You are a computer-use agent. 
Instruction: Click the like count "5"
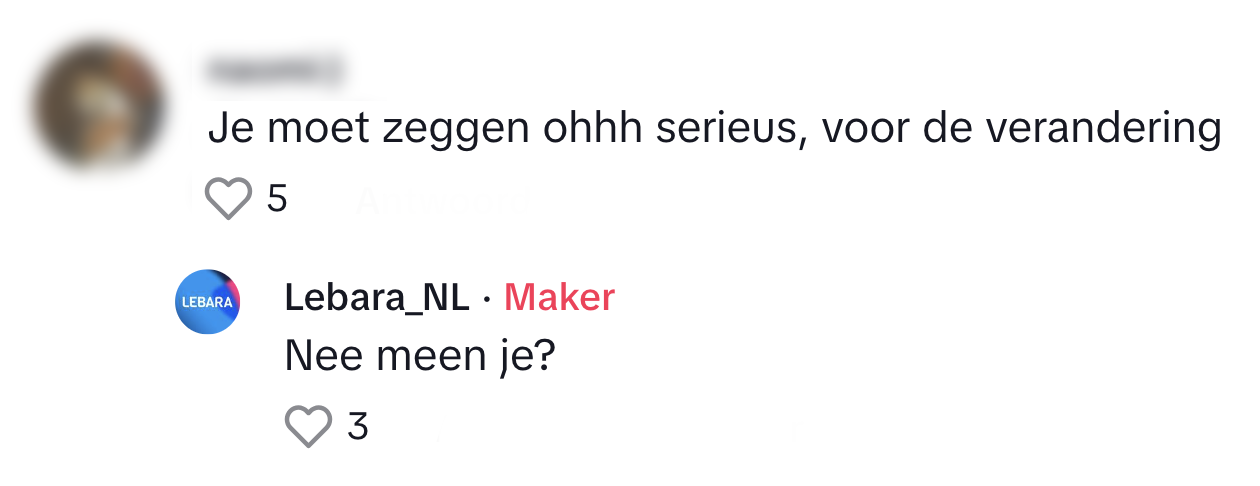click(x=277, y=200)
